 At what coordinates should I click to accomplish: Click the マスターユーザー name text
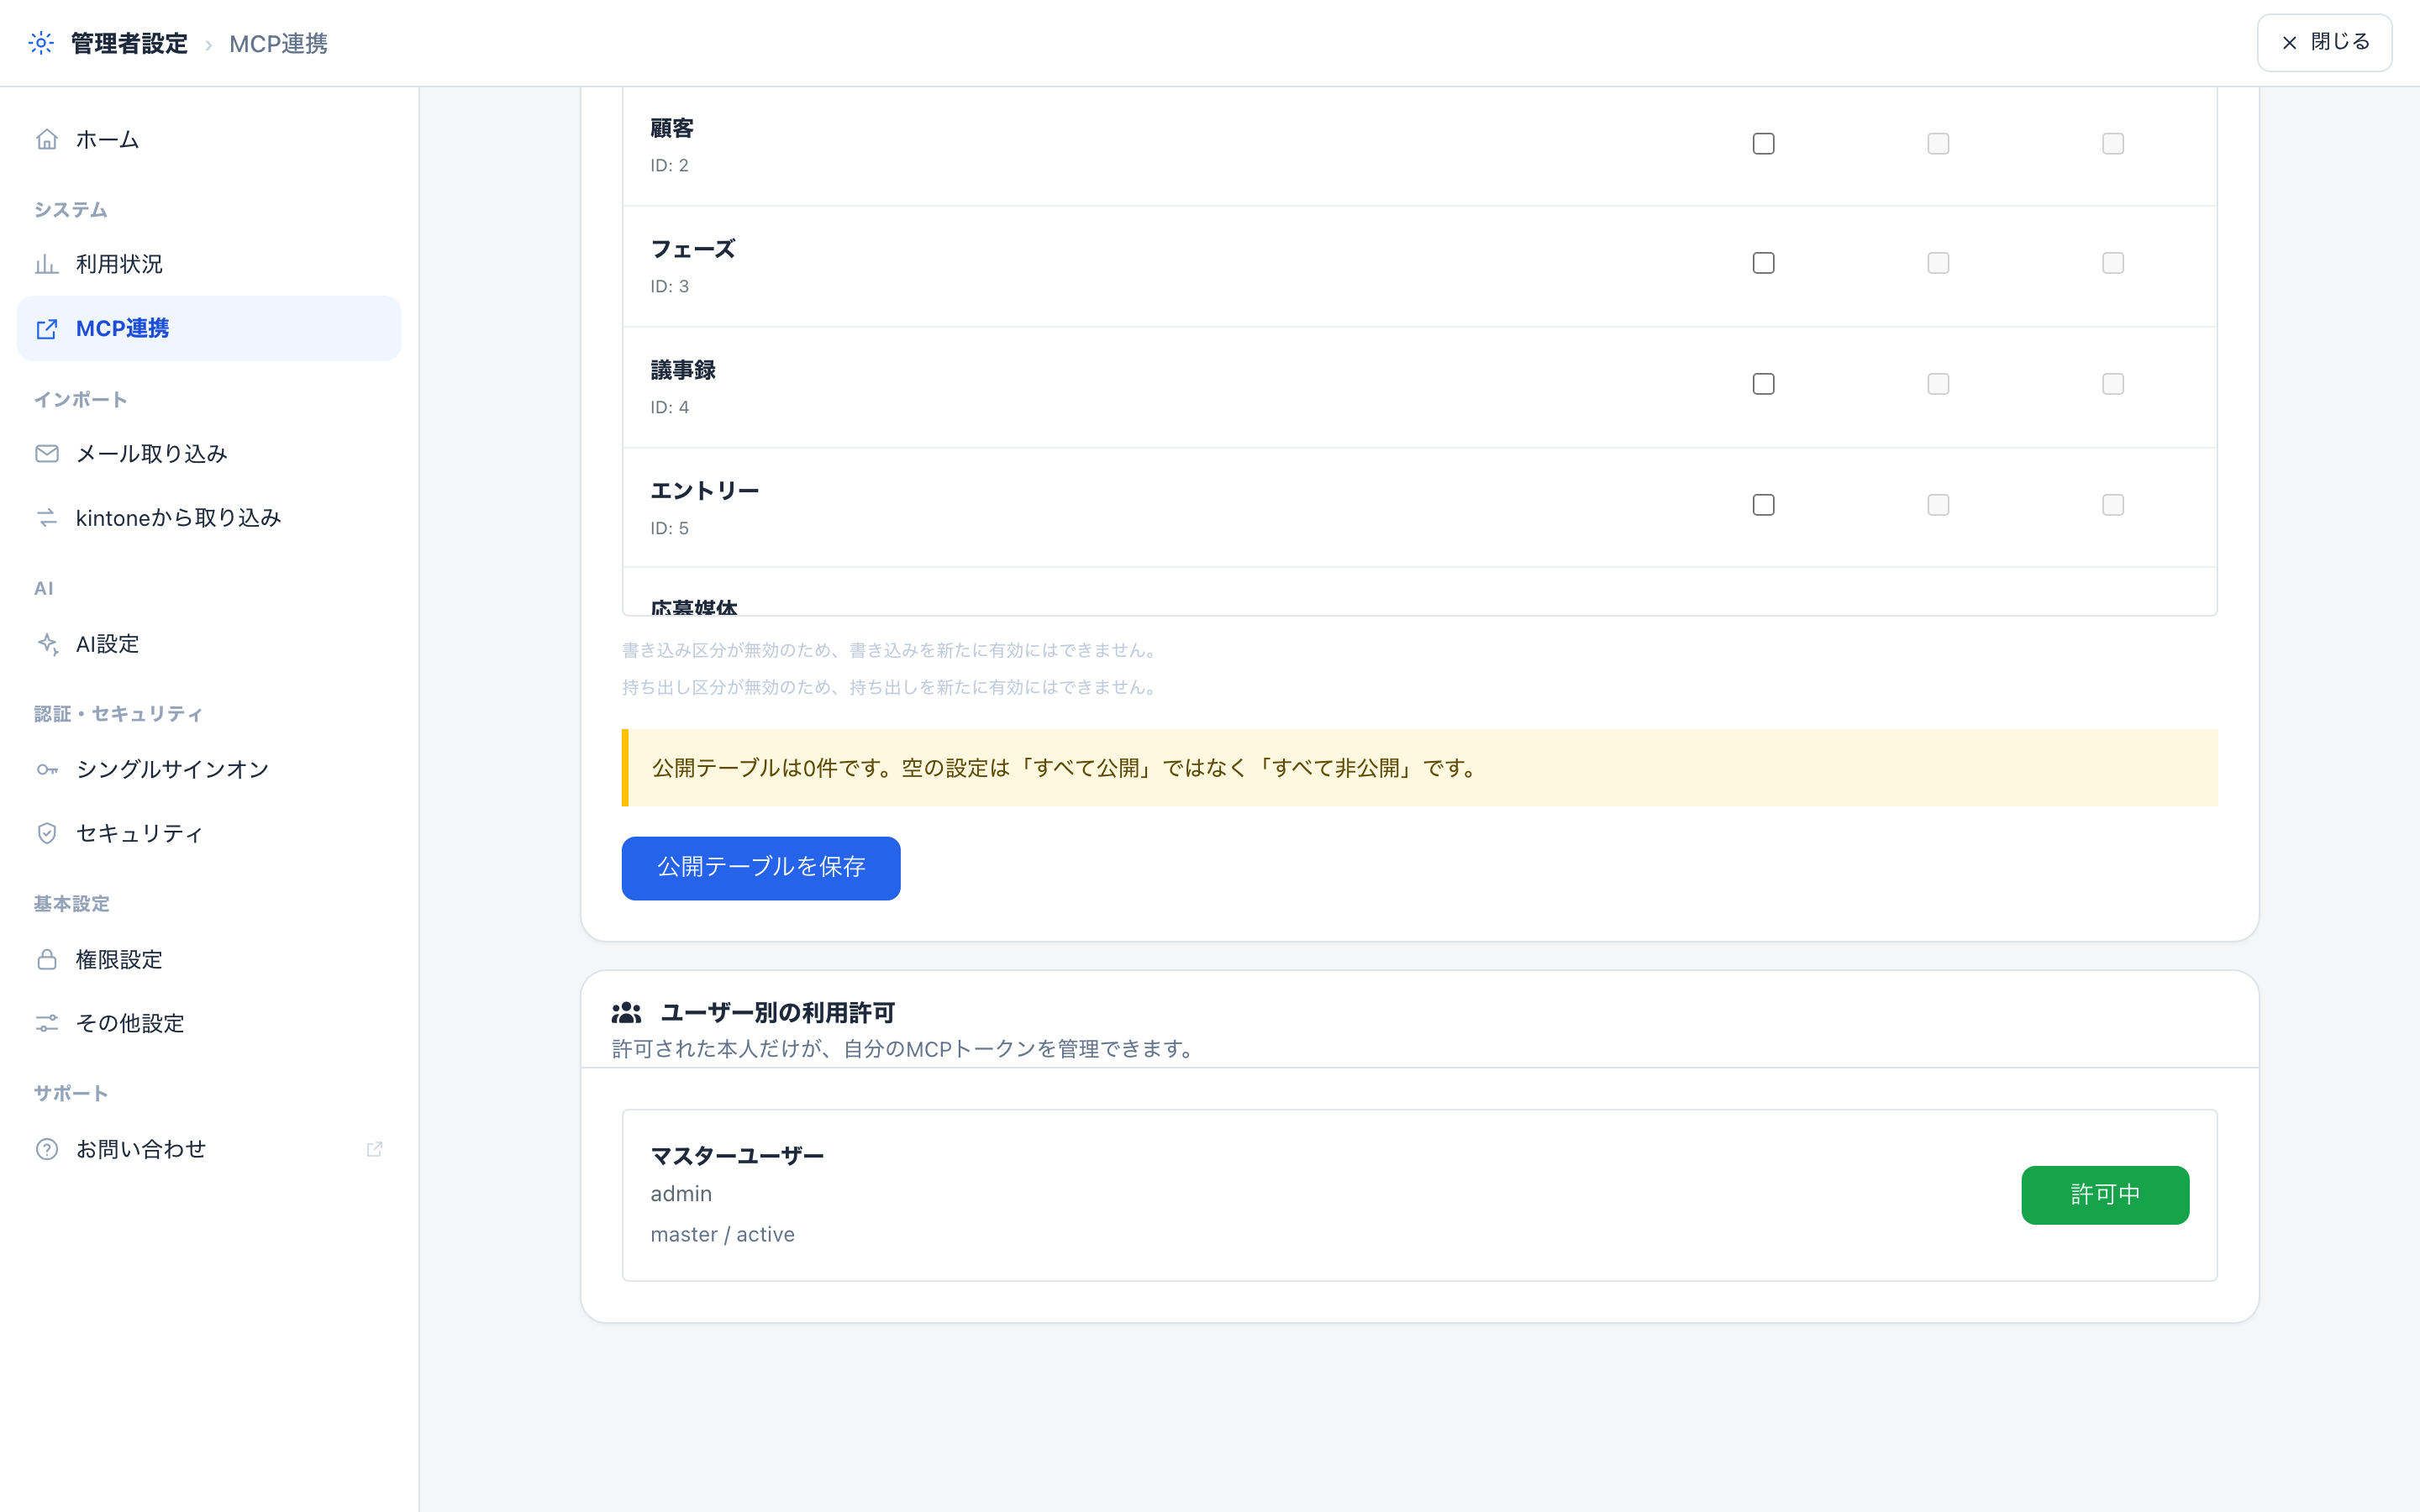(738, 1156)
